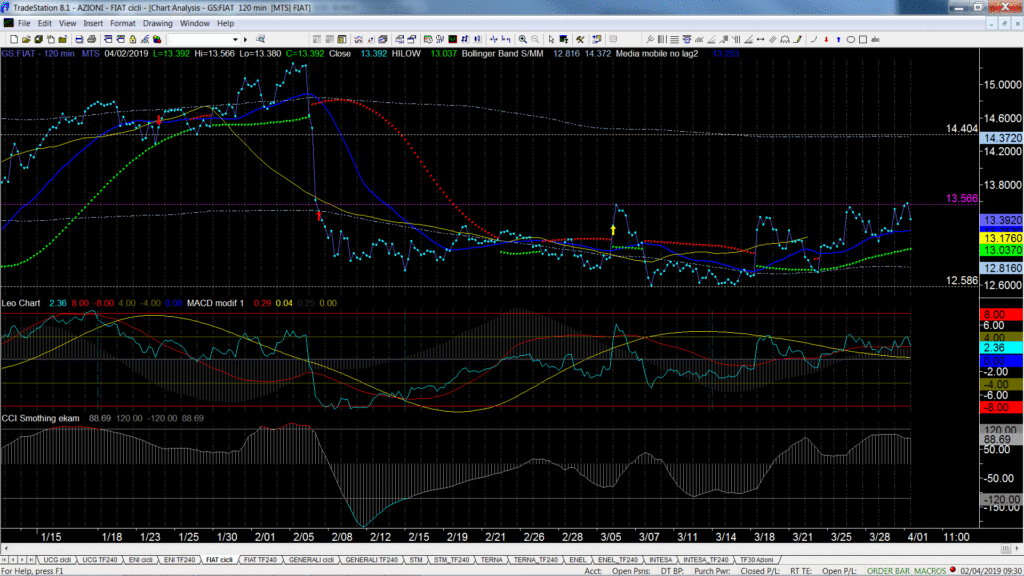Select the pencil drawing tool
Image resolution: width=1024 pixels, height=576 pixels.
pyautogui.click(x=797, y=39)
